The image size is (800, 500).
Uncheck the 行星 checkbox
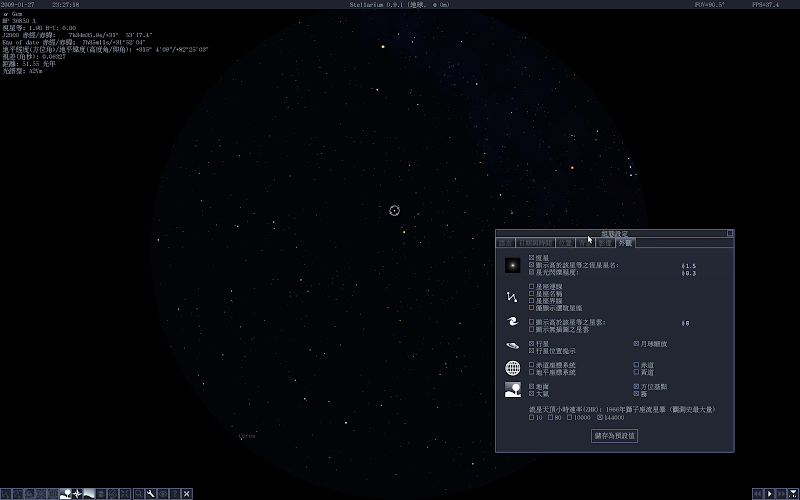tap(532, 344)
